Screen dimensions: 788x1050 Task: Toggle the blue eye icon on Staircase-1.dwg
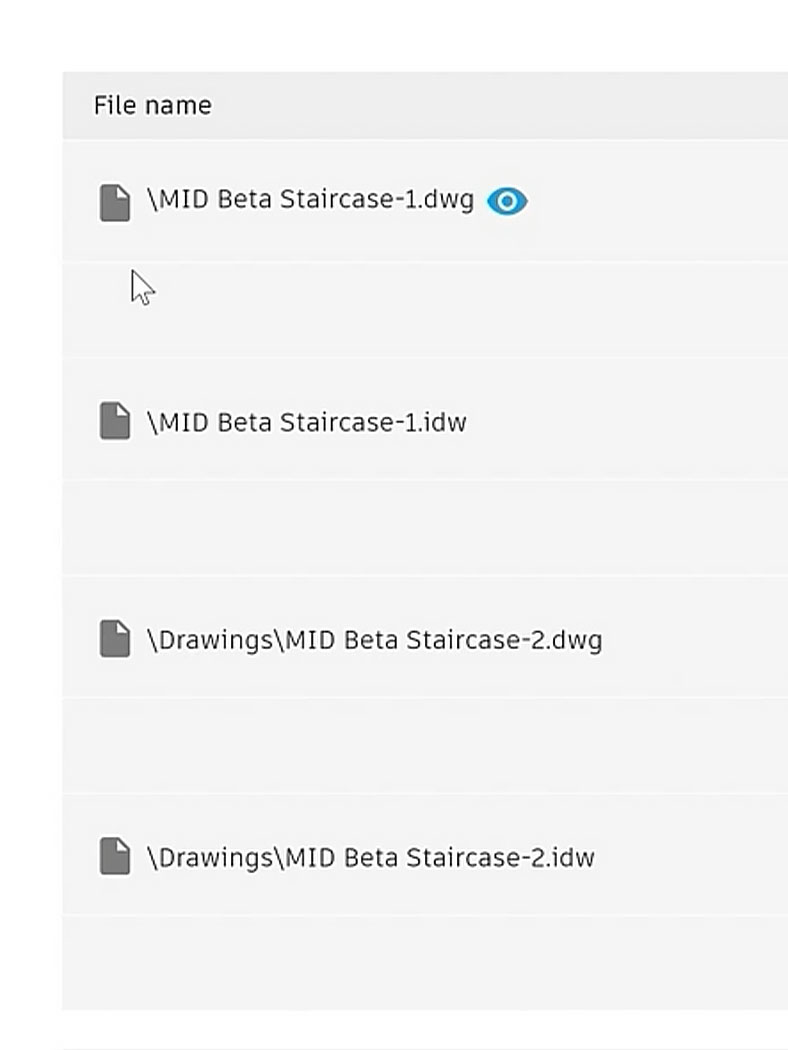tap(507, 202)
